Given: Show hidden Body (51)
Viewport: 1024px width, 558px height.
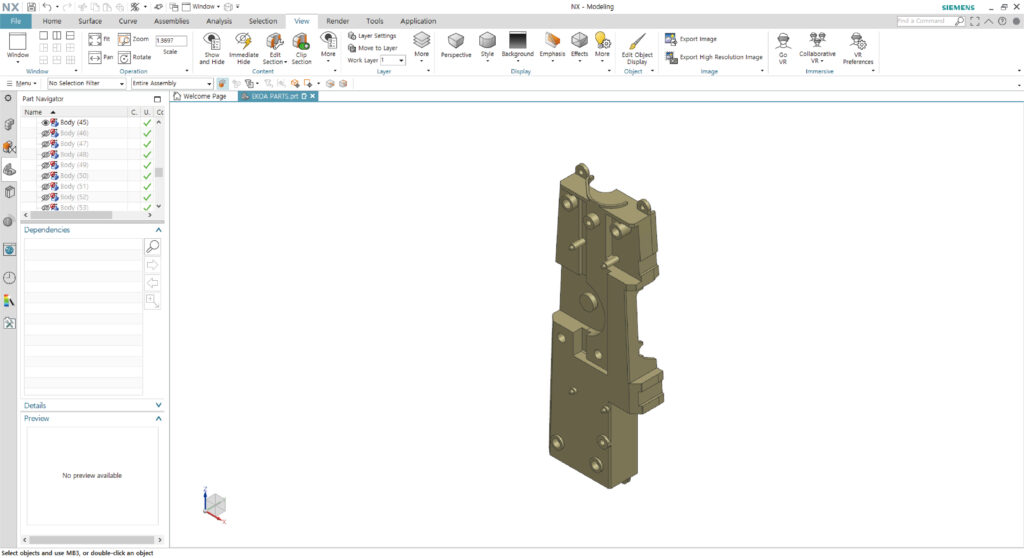Looking at the screenshot, I should point(46,186).
